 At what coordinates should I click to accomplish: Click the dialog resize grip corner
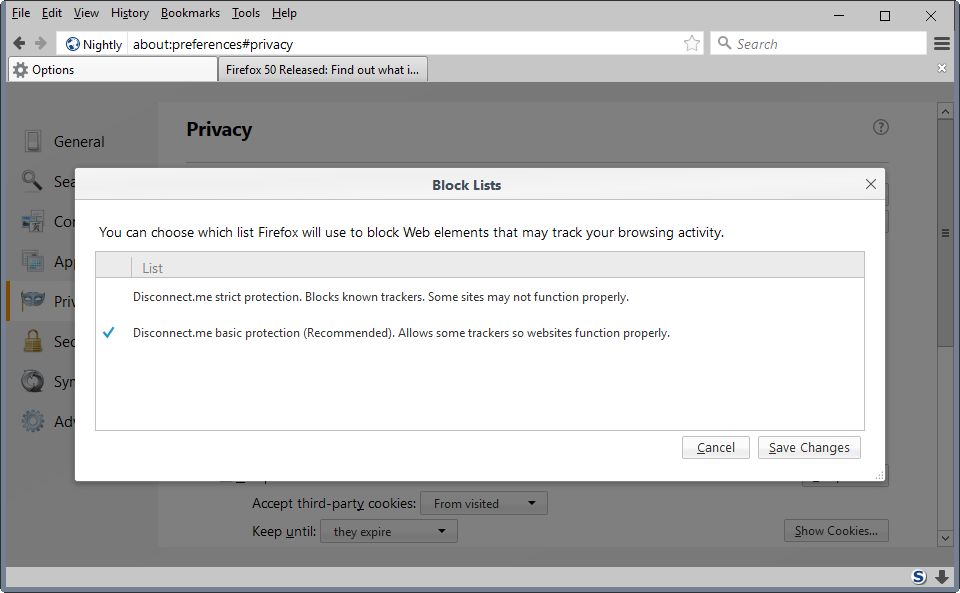click(880, 476)
